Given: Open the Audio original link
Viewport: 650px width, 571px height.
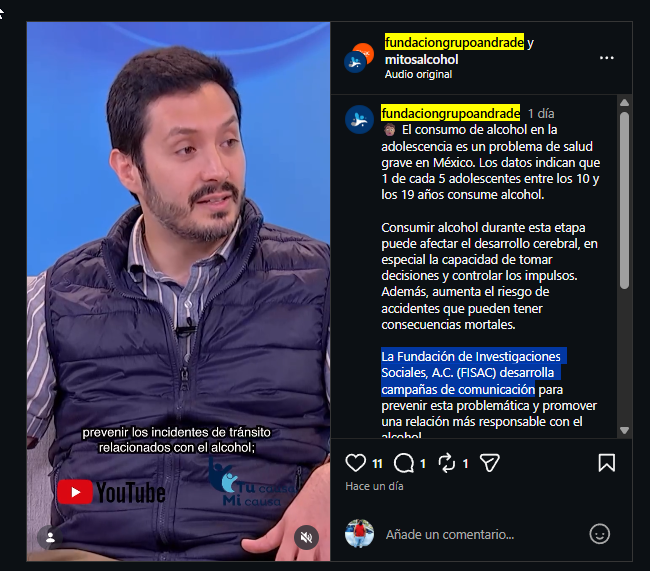Looking at the screenshot, I should pos(418,74).
